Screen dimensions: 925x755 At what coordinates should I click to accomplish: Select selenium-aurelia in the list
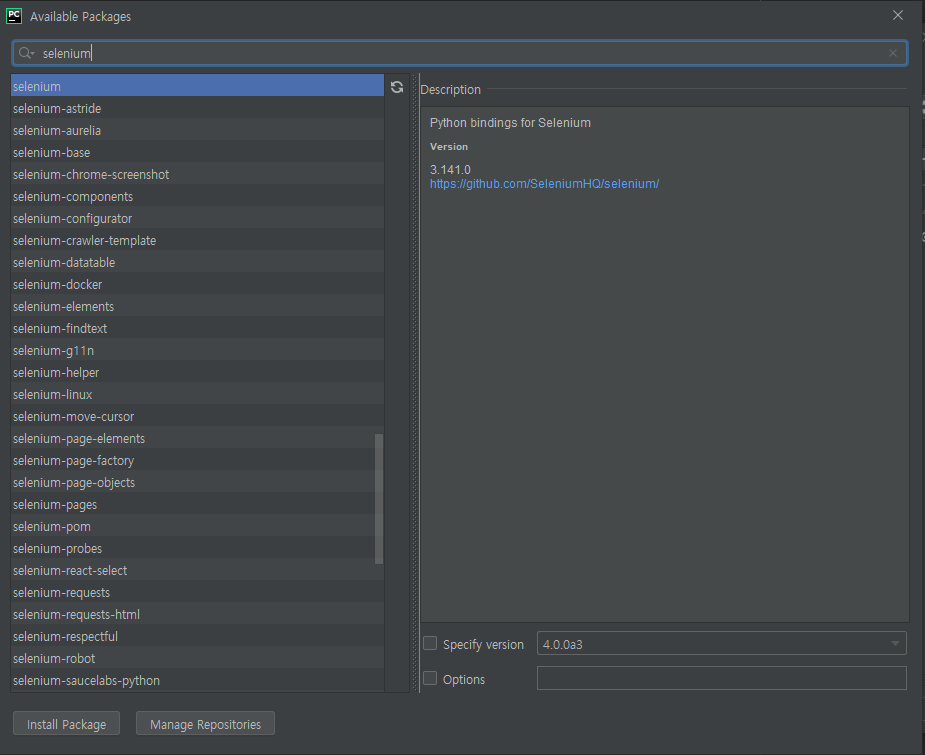click(197, 130)
